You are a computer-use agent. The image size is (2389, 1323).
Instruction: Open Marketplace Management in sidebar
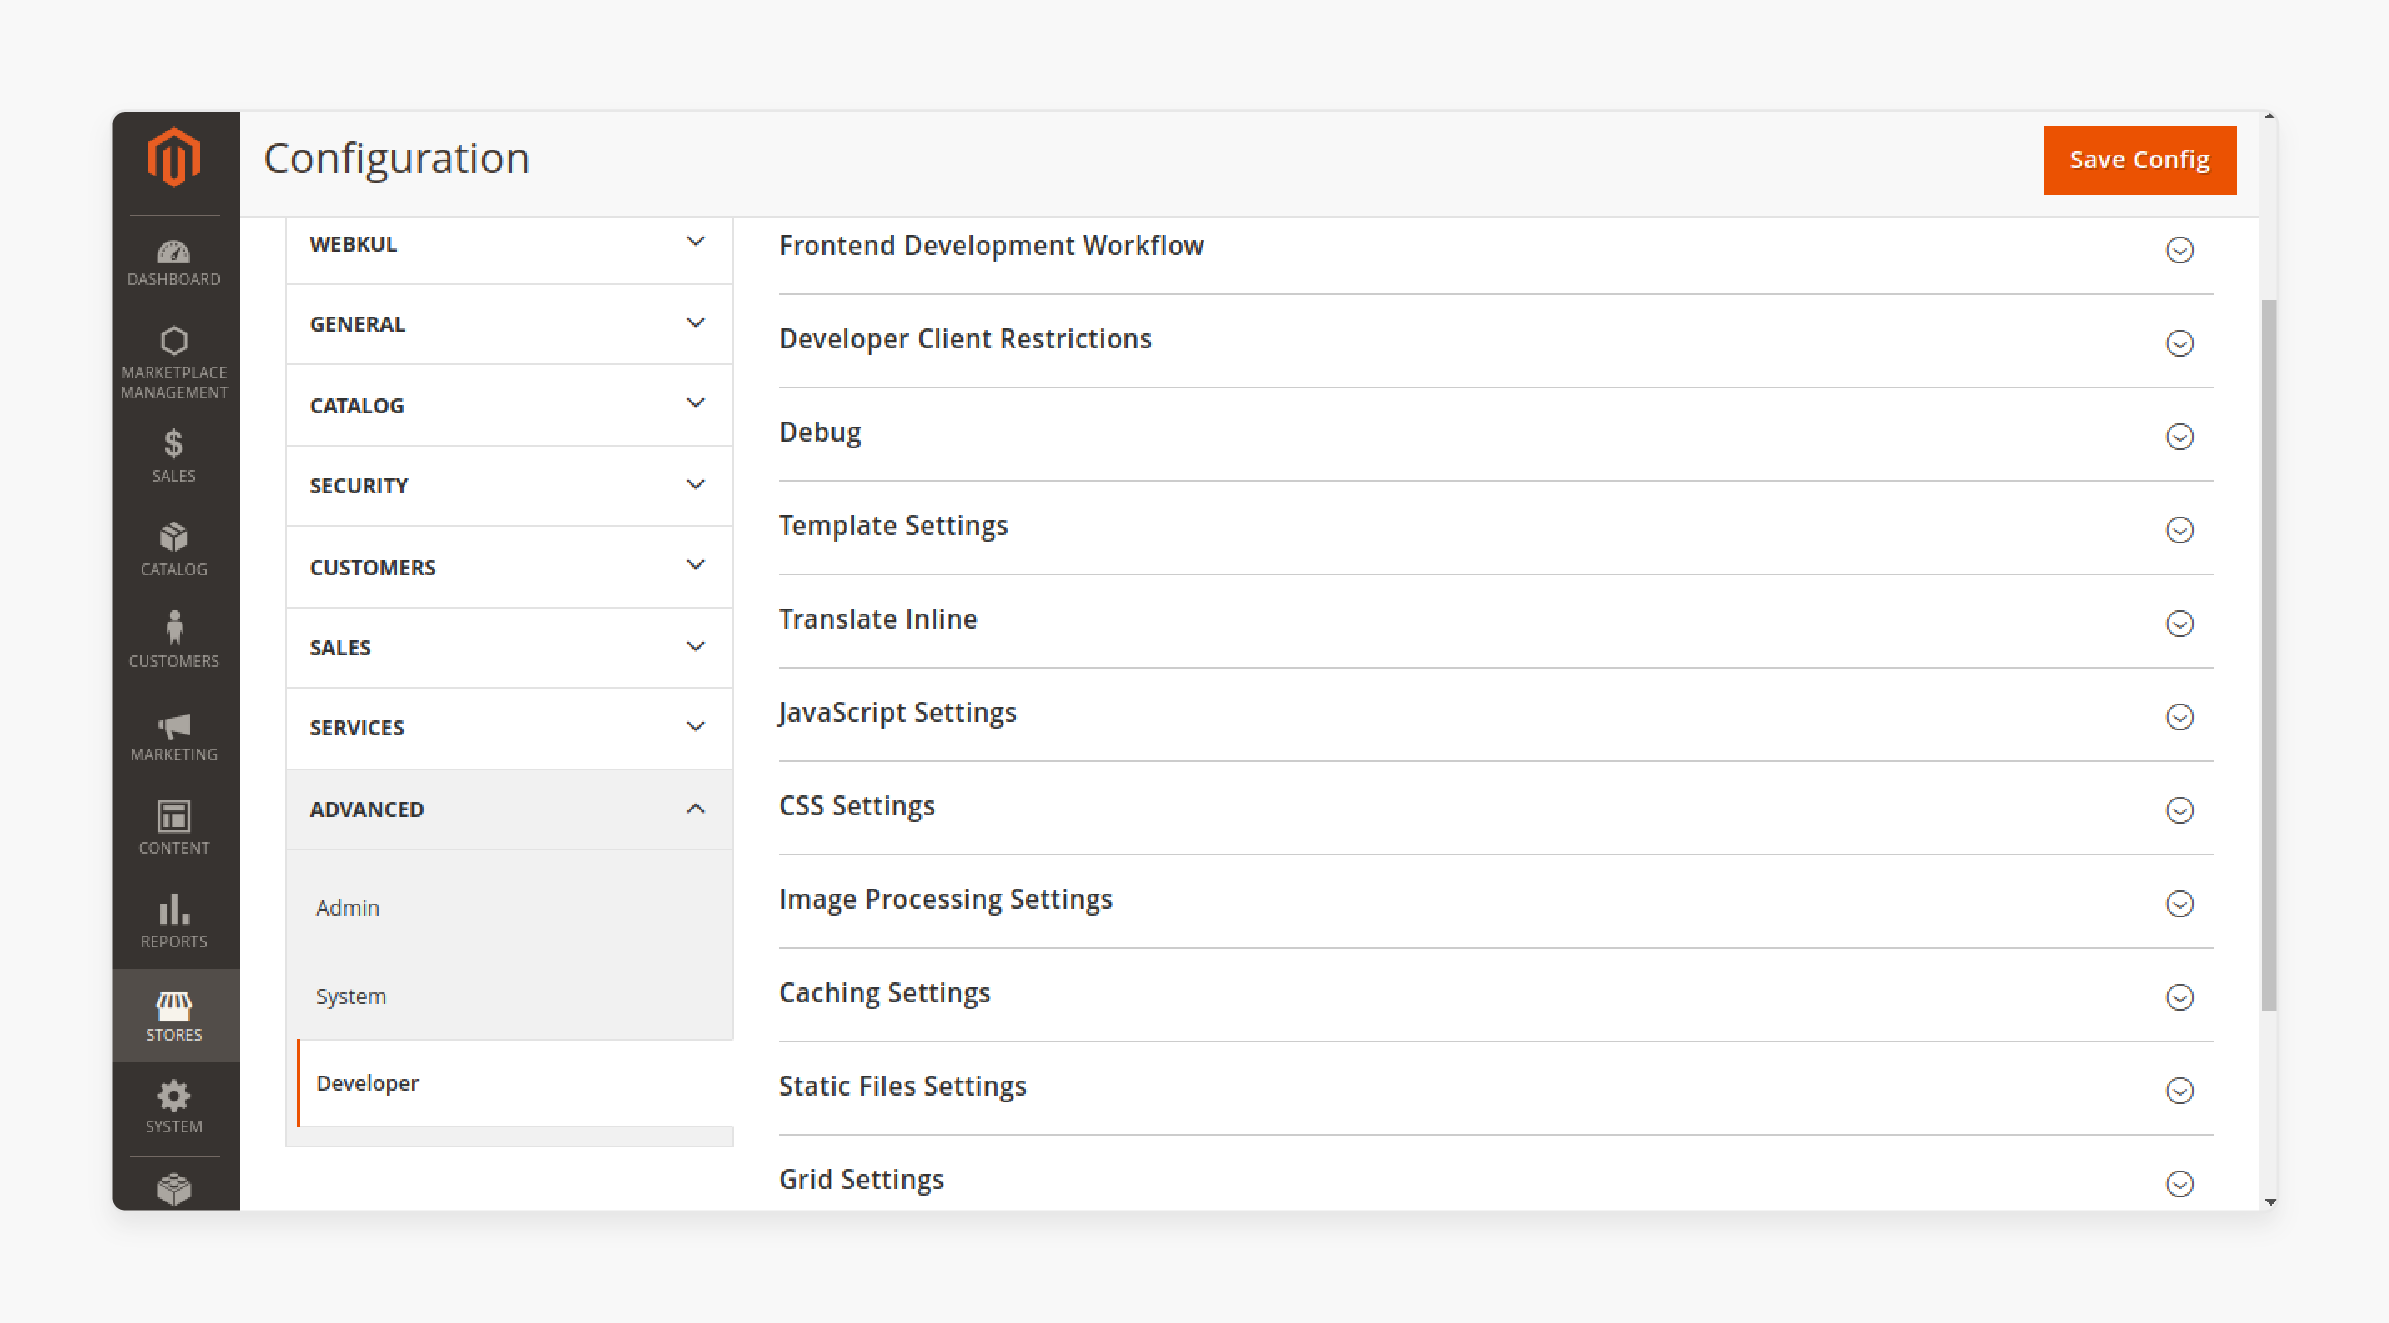click(174, 362)
